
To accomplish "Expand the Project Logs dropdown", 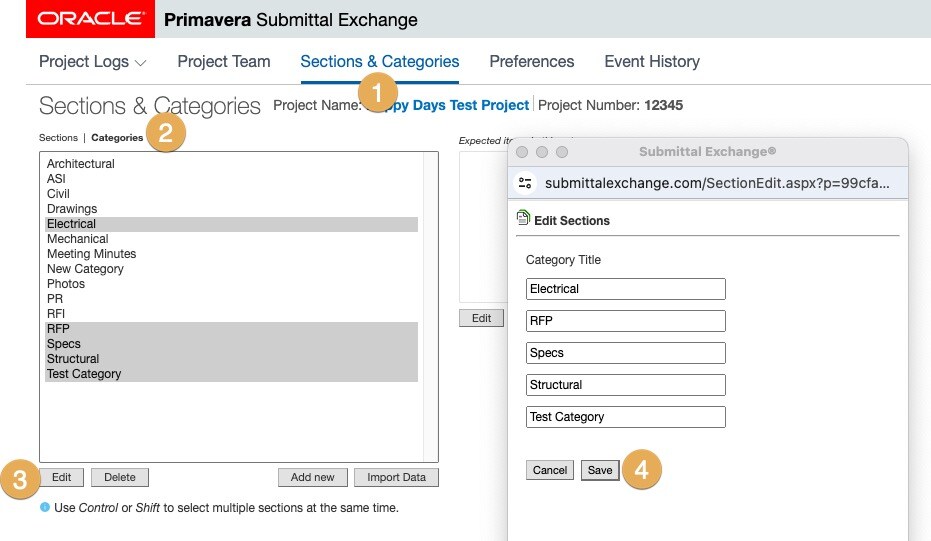I will [92, 61].
